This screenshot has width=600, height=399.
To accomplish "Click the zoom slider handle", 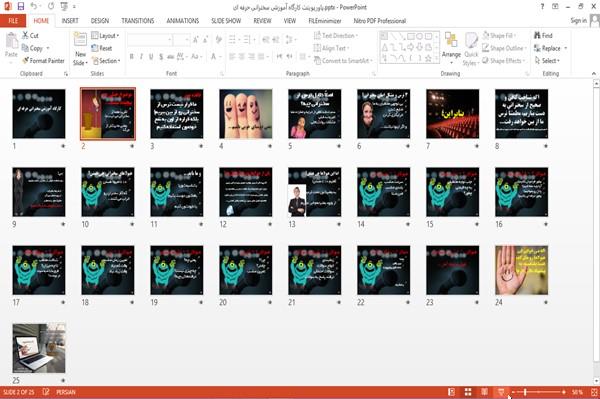I will click(x=525, y=392).
